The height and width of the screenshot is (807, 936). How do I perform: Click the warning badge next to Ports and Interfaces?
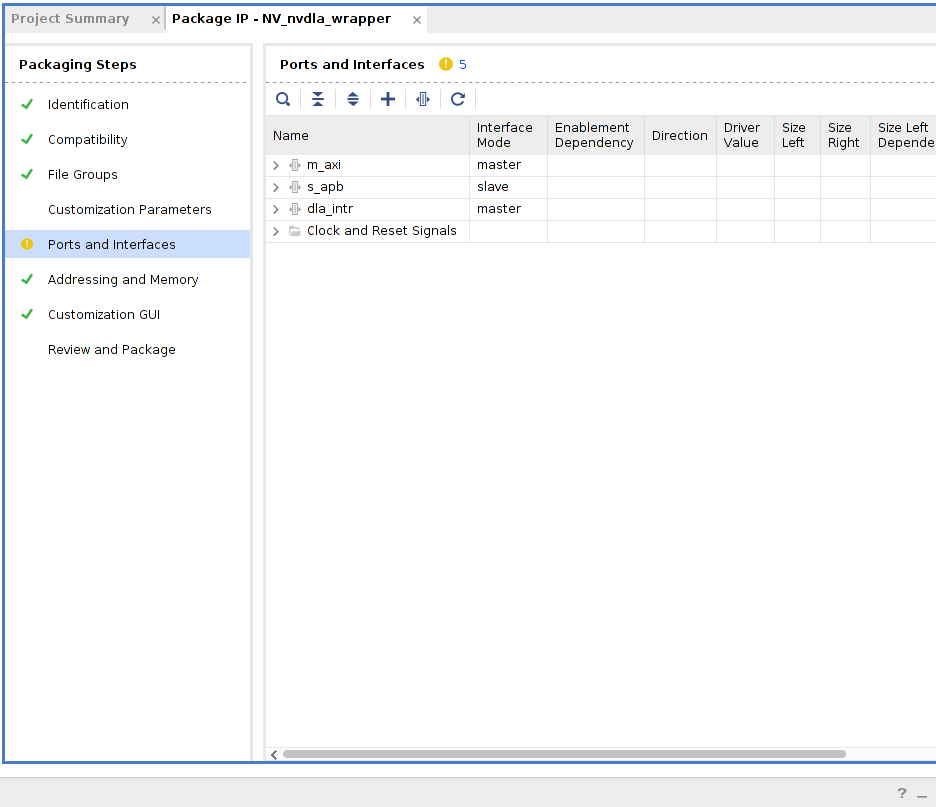pyautogui.click(x=445, y=64)
